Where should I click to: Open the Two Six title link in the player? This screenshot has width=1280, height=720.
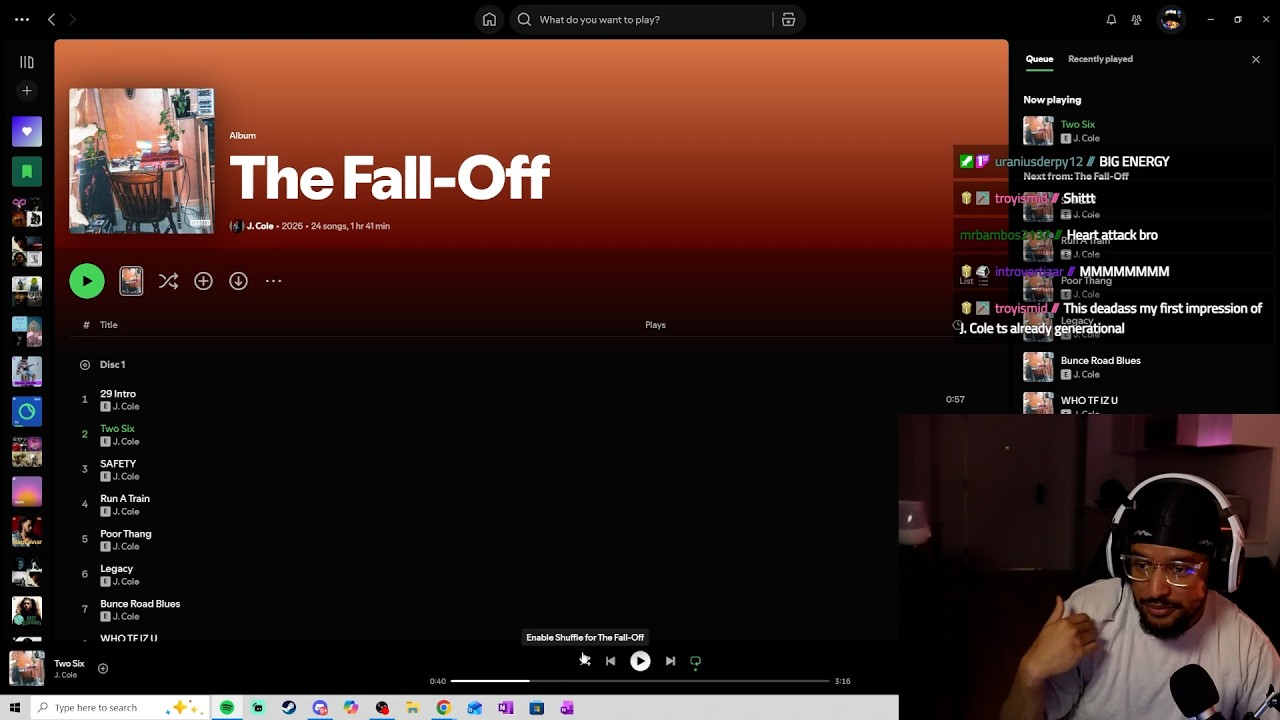click(69, 663)
